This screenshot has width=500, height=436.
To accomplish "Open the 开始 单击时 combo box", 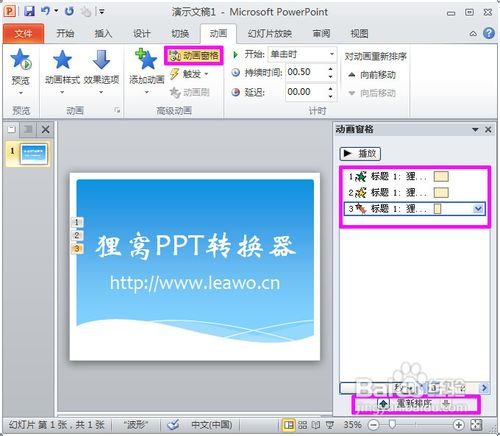I will point(302,54).
